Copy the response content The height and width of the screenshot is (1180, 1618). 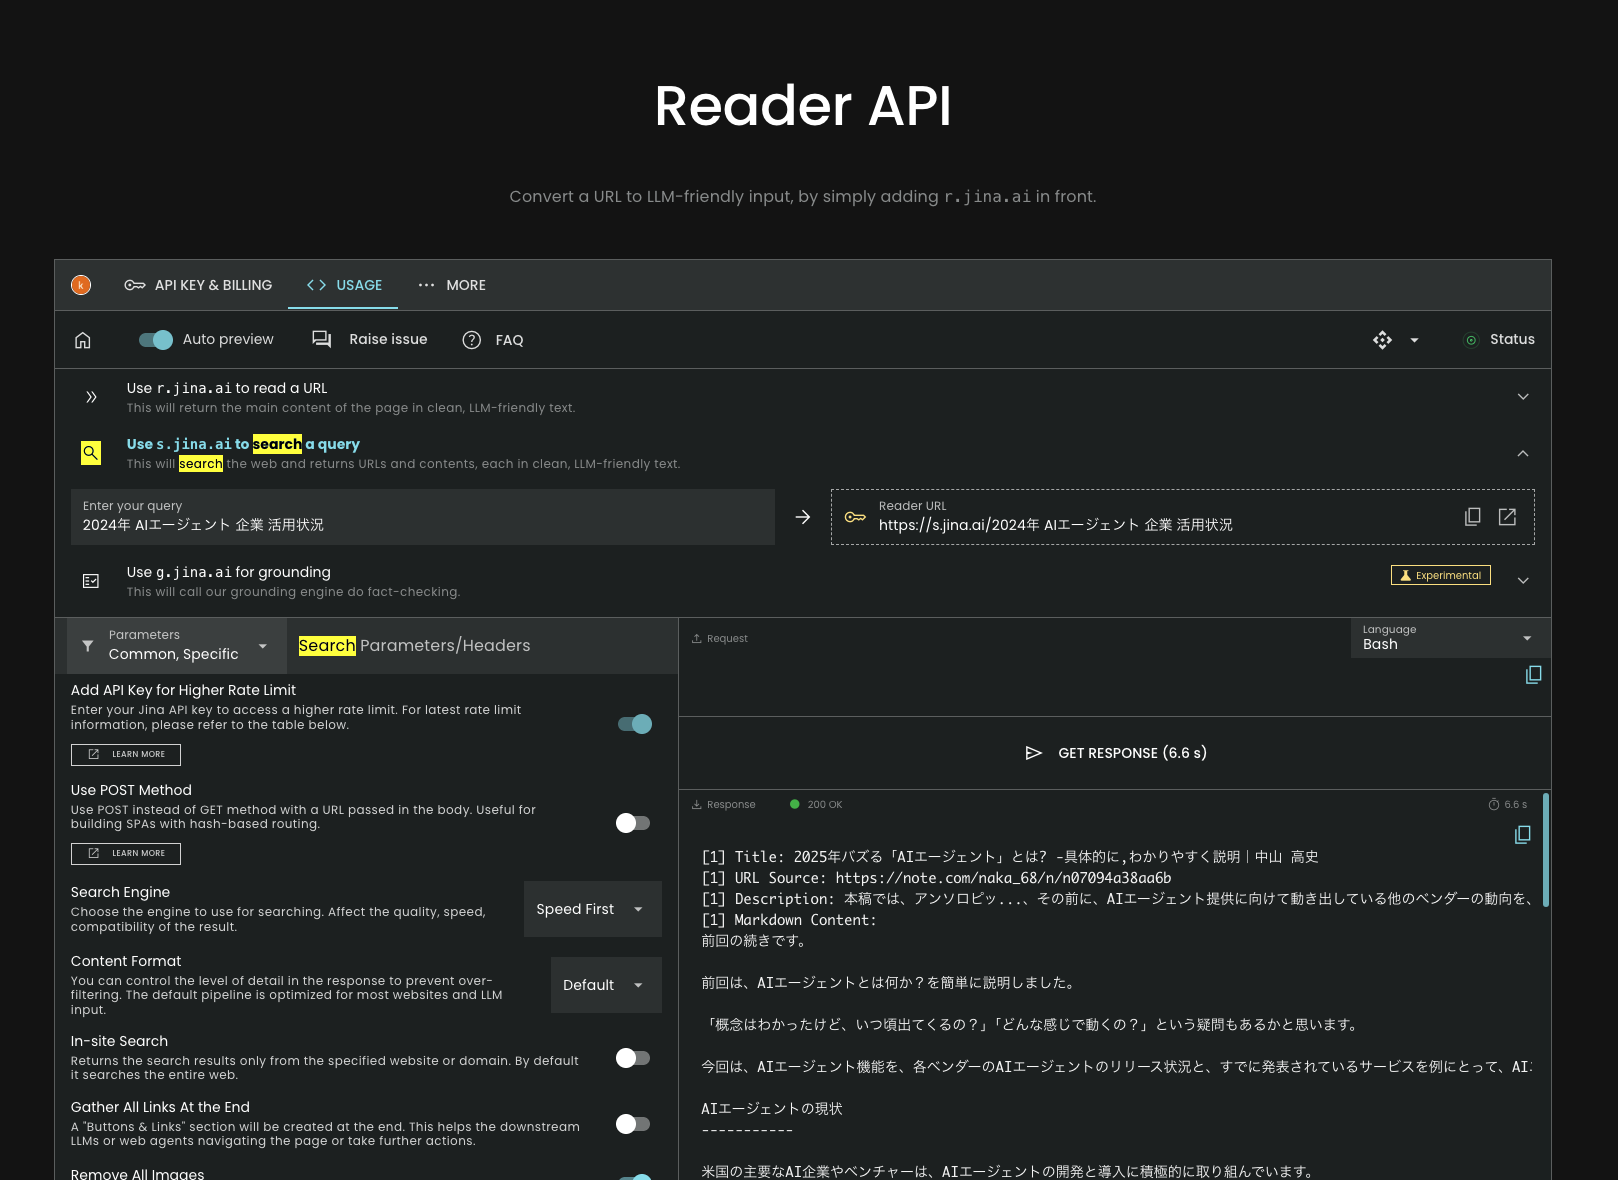pyautogui.click(x=1522, y=835)
